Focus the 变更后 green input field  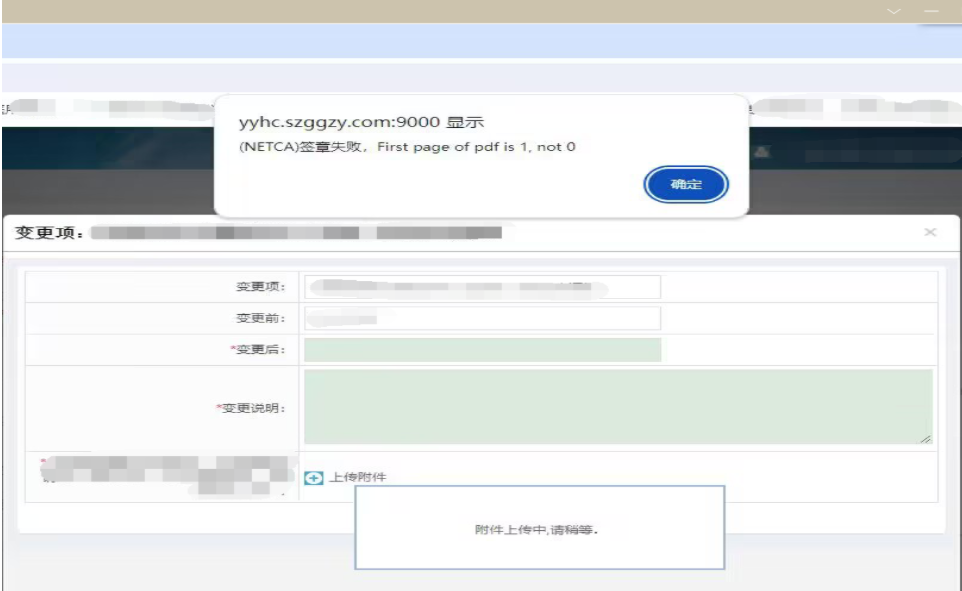pyautogui.click(x=482, y=350)
